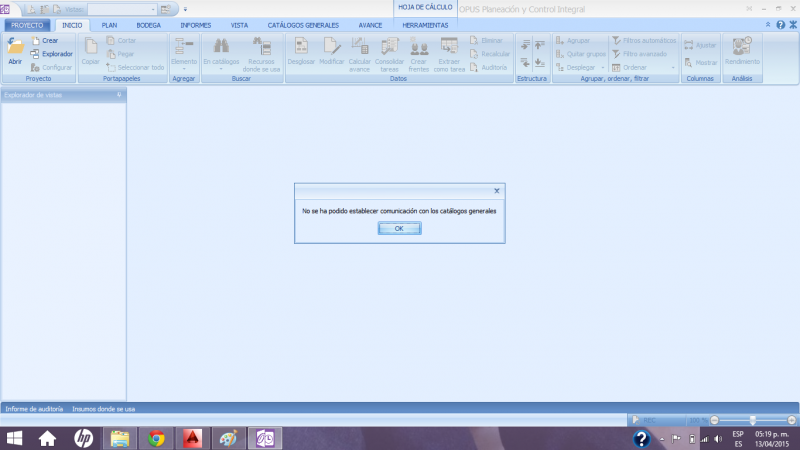The image size is (800, 450).
Task: Expand the Elemento dropdown in Agregar
Action: pyautogui.click(x=184, y=68)
